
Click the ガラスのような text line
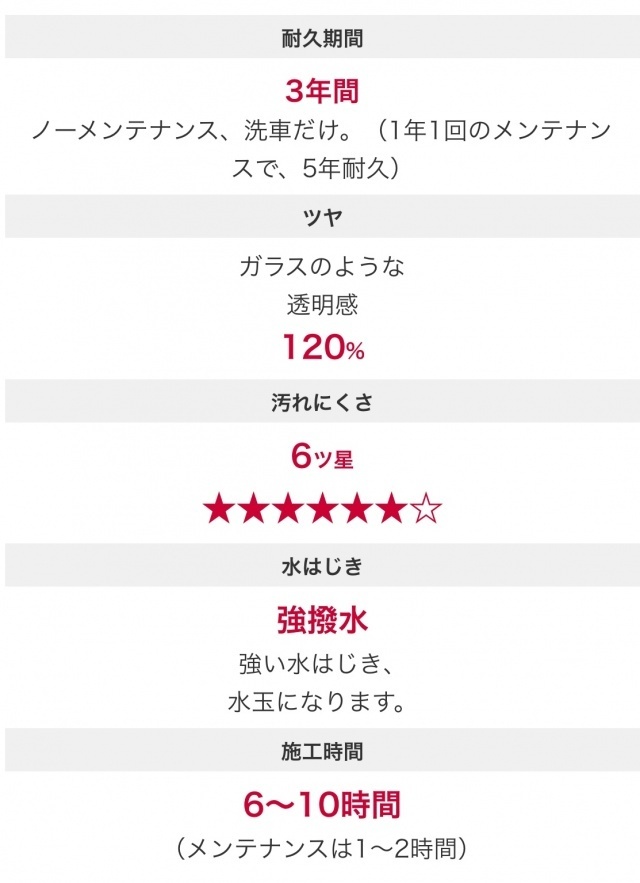point(322,267)
